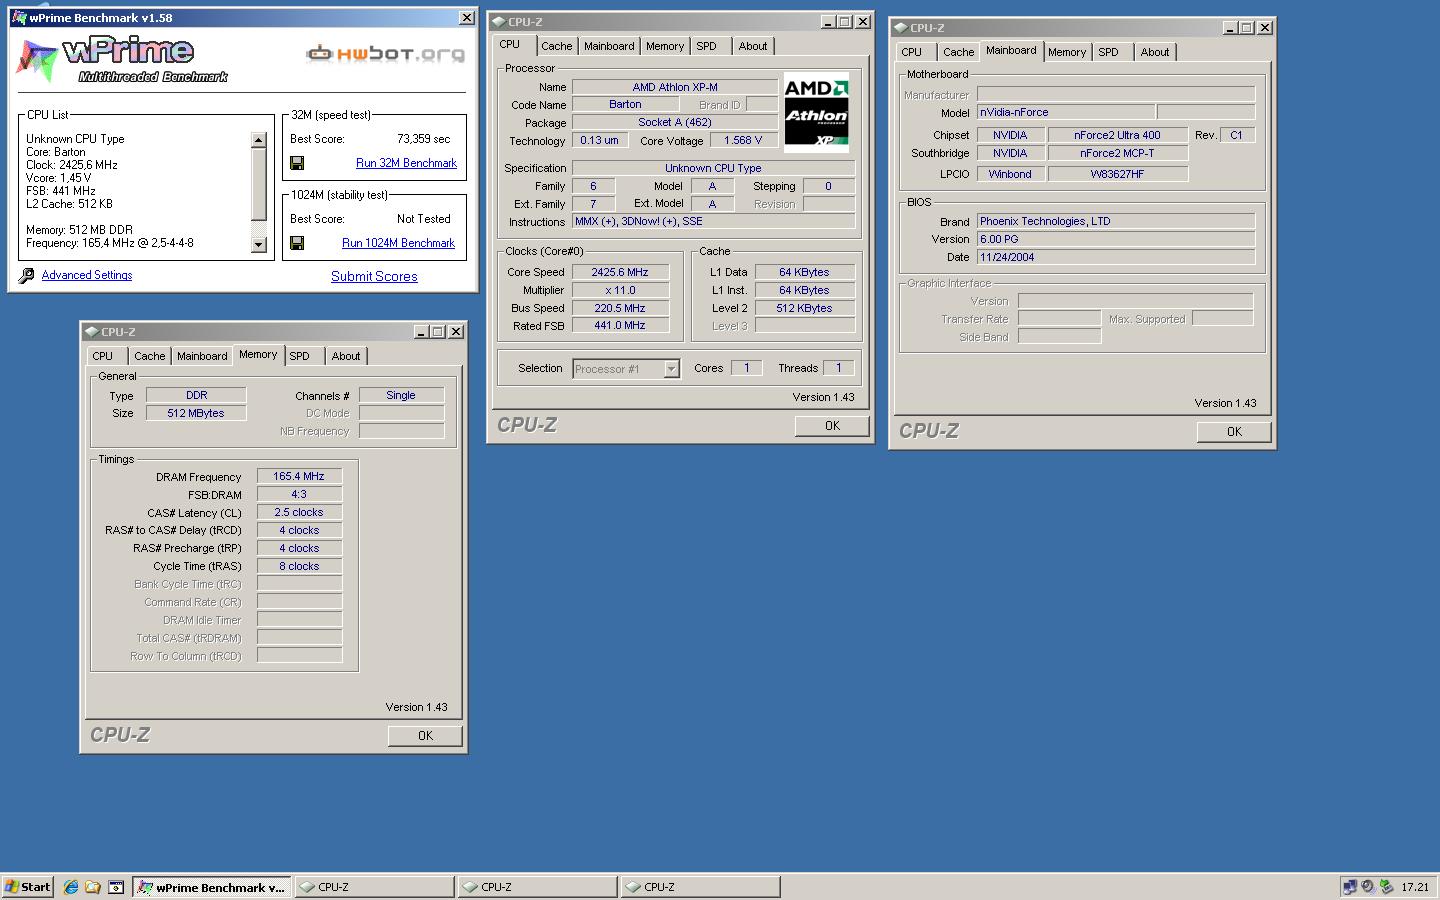Click the wPrime title bar app icon
Viewport: 1440px width, 900px height.
pyautogui.click(x=19, y=18)
